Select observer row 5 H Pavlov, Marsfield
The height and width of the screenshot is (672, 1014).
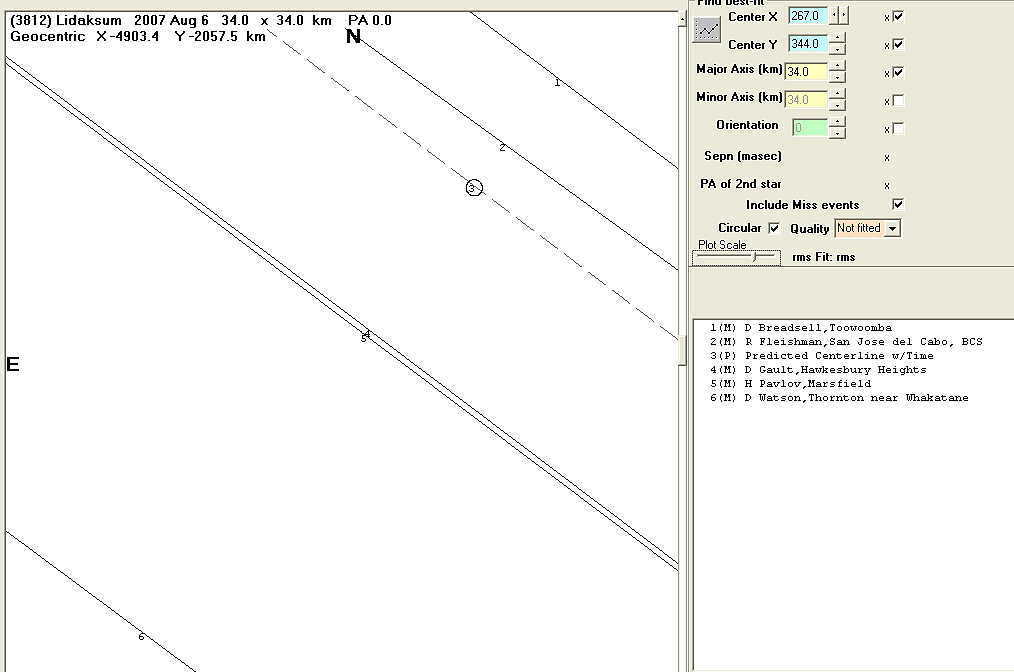[790, 384]
